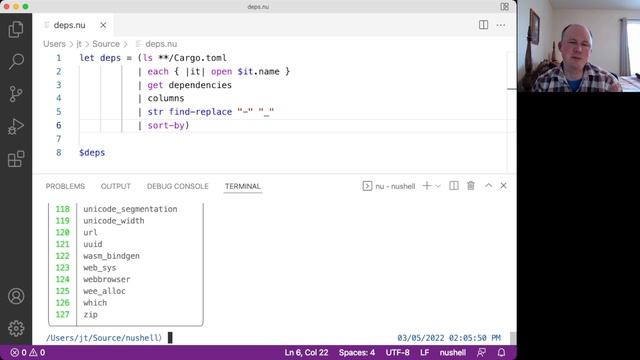Open editor More Actions ellipsis
Screen dimensions: 640x360
[x=501, y=25]
